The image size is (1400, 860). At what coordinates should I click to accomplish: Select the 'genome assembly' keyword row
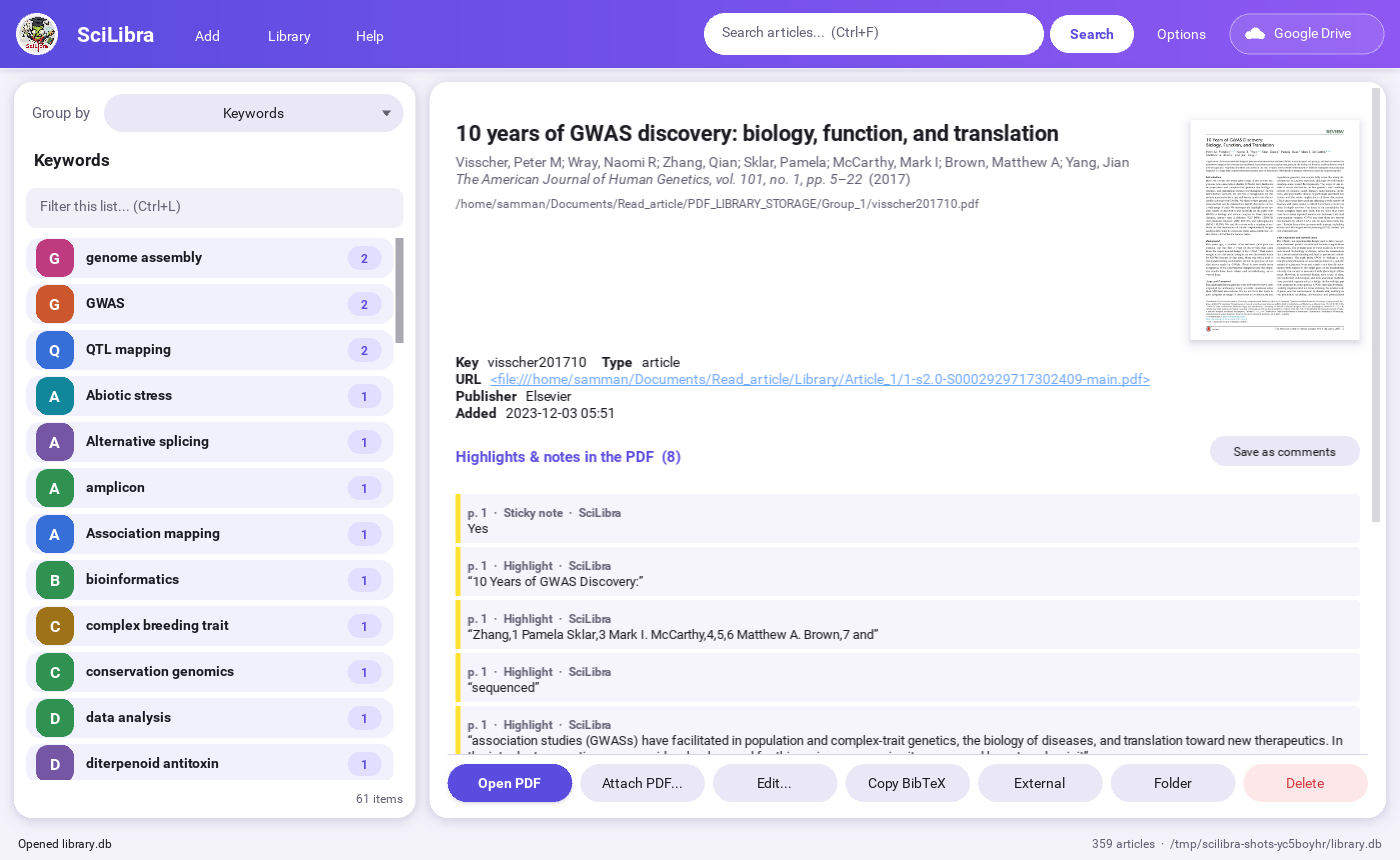click(210, 258)
